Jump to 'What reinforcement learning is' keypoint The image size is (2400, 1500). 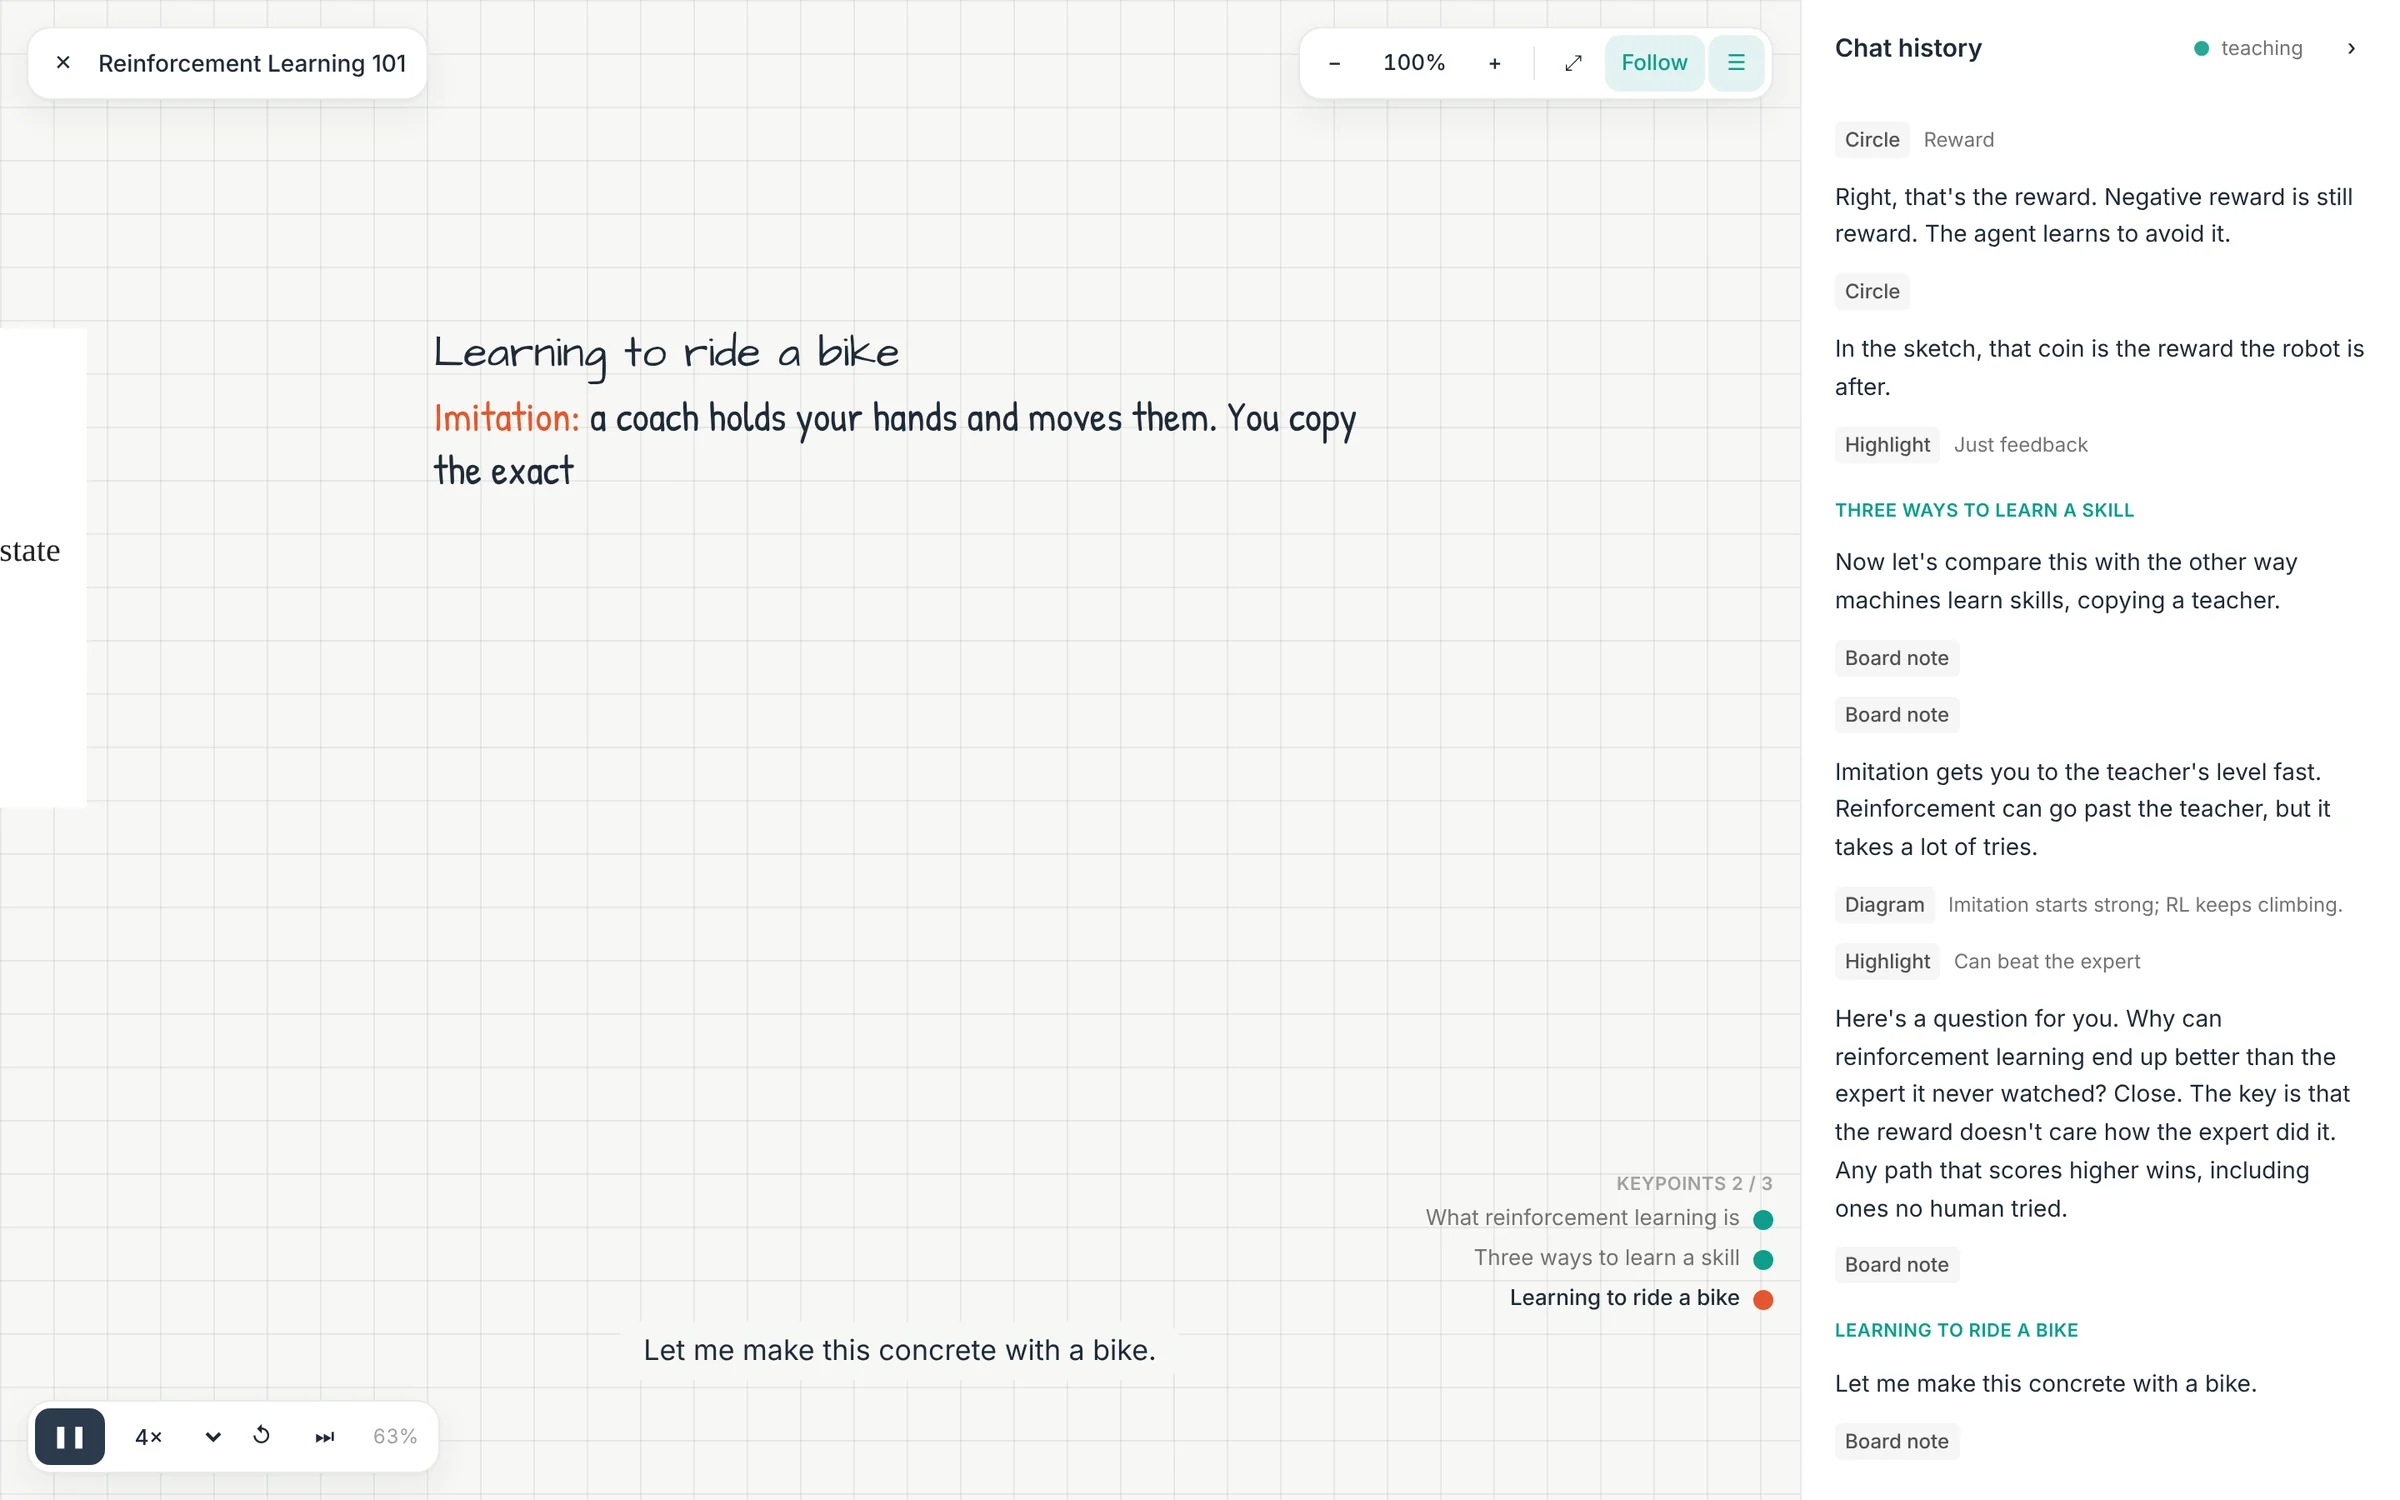pos(1599,1218)
